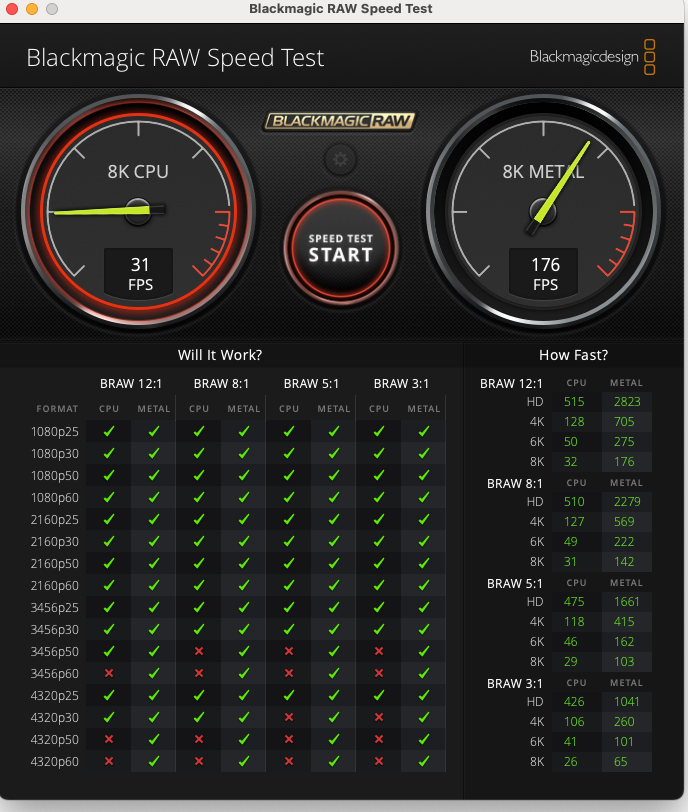Click the Blackmagic RAW logo badge

[x=340, y=121]
